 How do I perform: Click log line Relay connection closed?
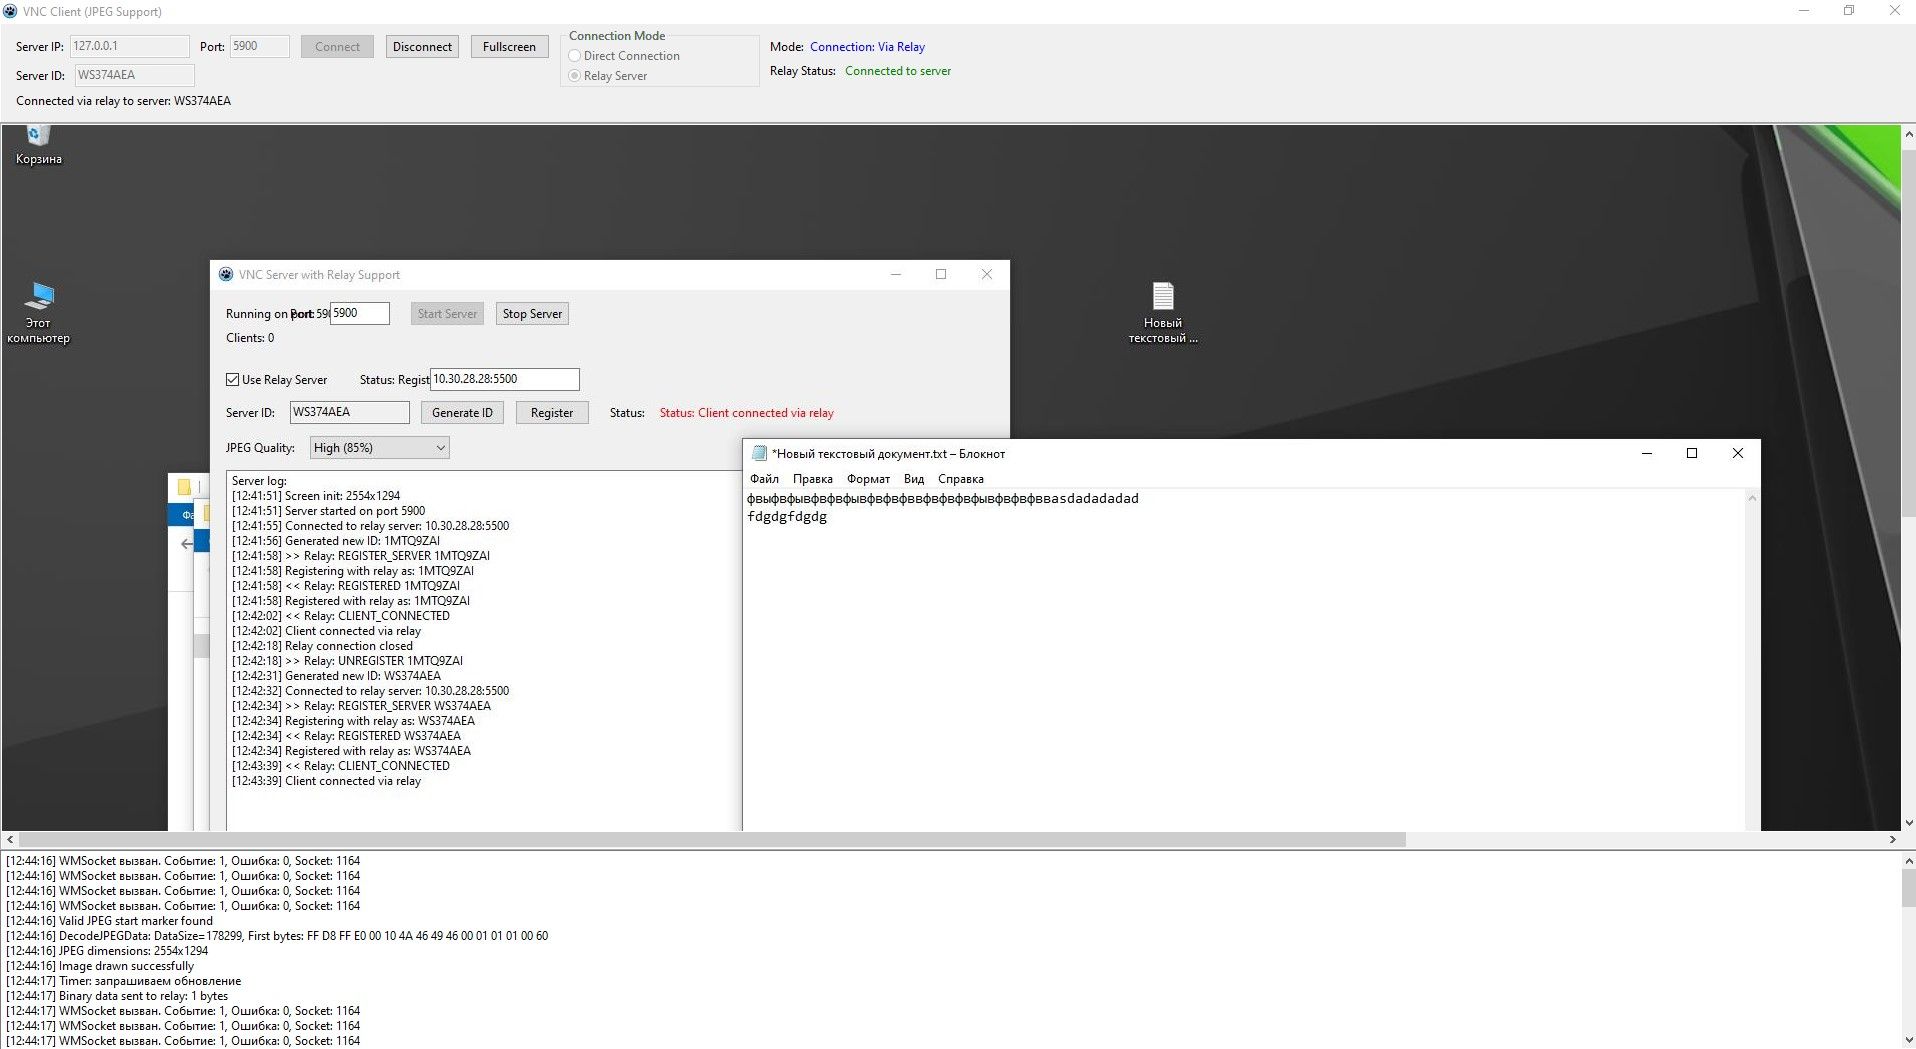click(x=322, y=646)
